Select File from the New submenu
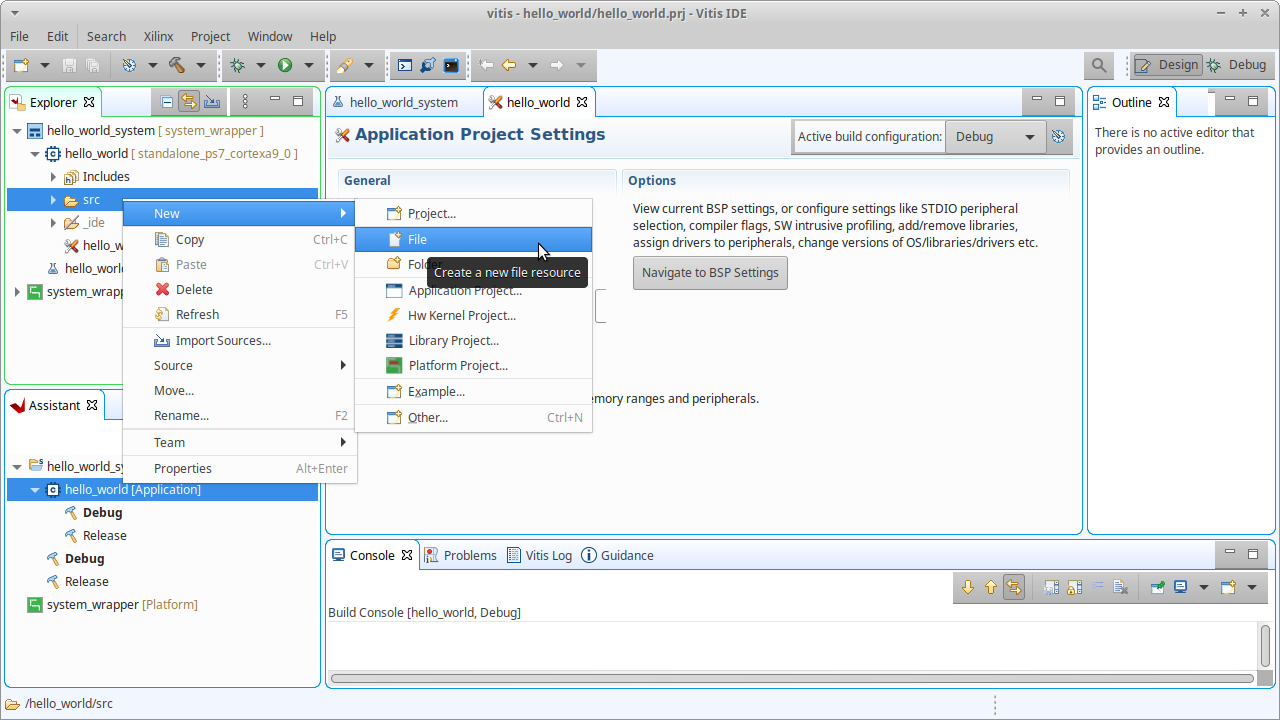1280x720 pixels. pyautogui.click(x=417, y=239)
